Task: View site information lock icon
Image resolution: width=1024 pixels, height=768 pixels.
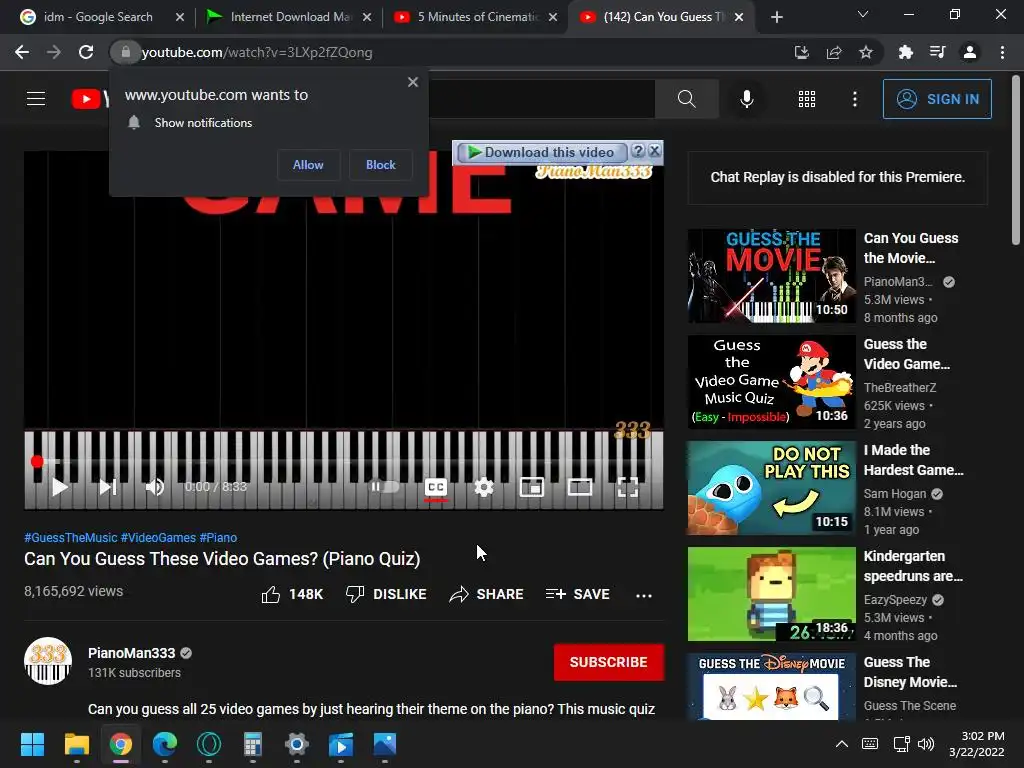Action: coord(125,52)
